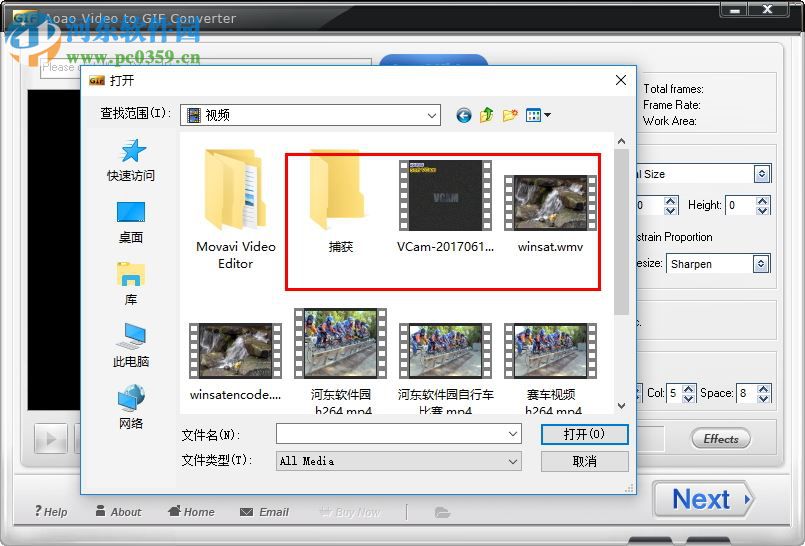Go up one folder level
The width and height of the screenshot is (805, 546).
click(487, 115)
